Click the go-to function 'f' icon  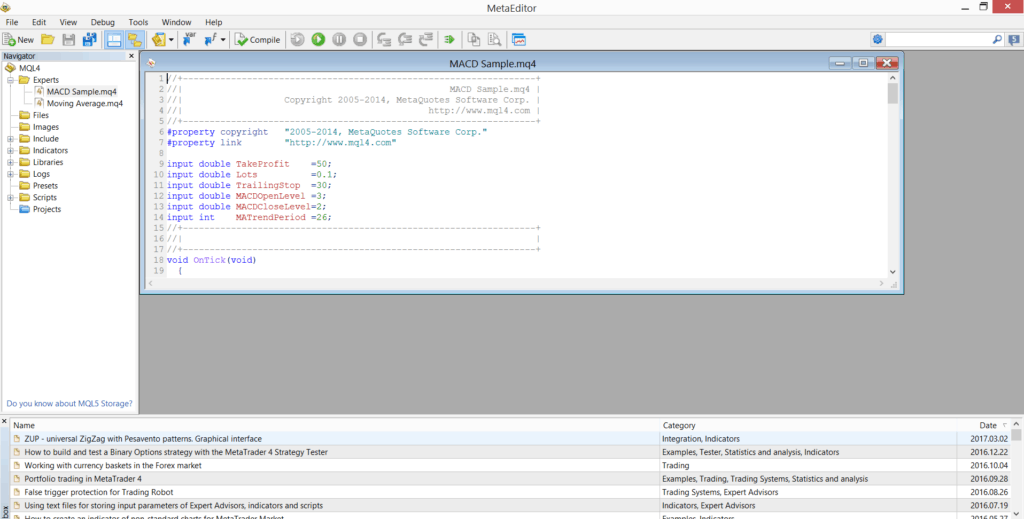210,40
